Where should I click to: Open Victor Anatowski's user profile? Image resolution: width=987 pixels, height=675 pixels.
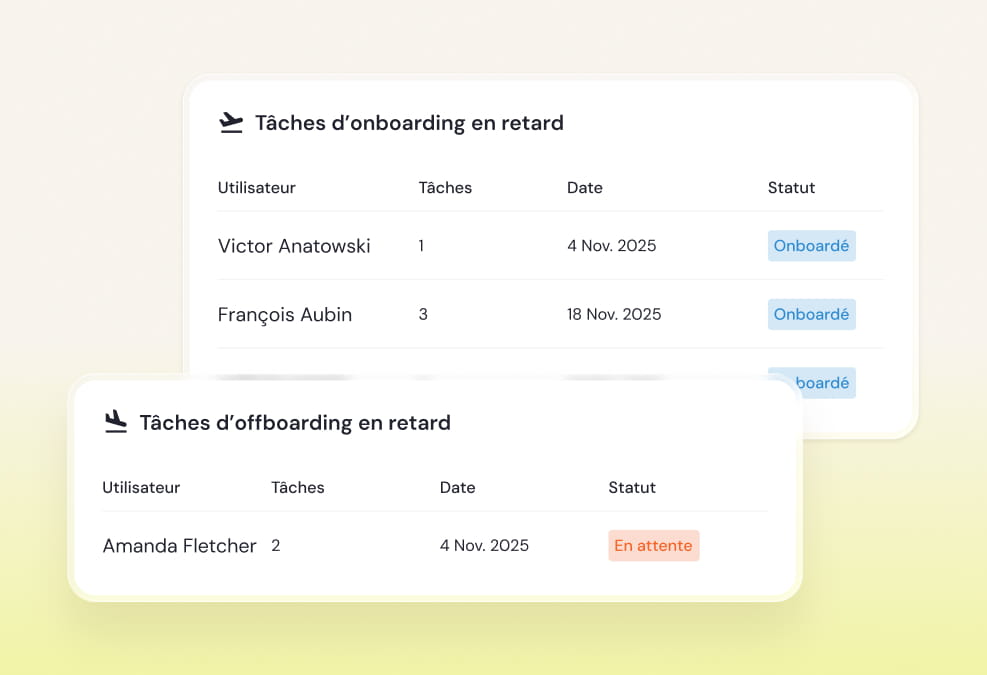(x=293, y=245)
